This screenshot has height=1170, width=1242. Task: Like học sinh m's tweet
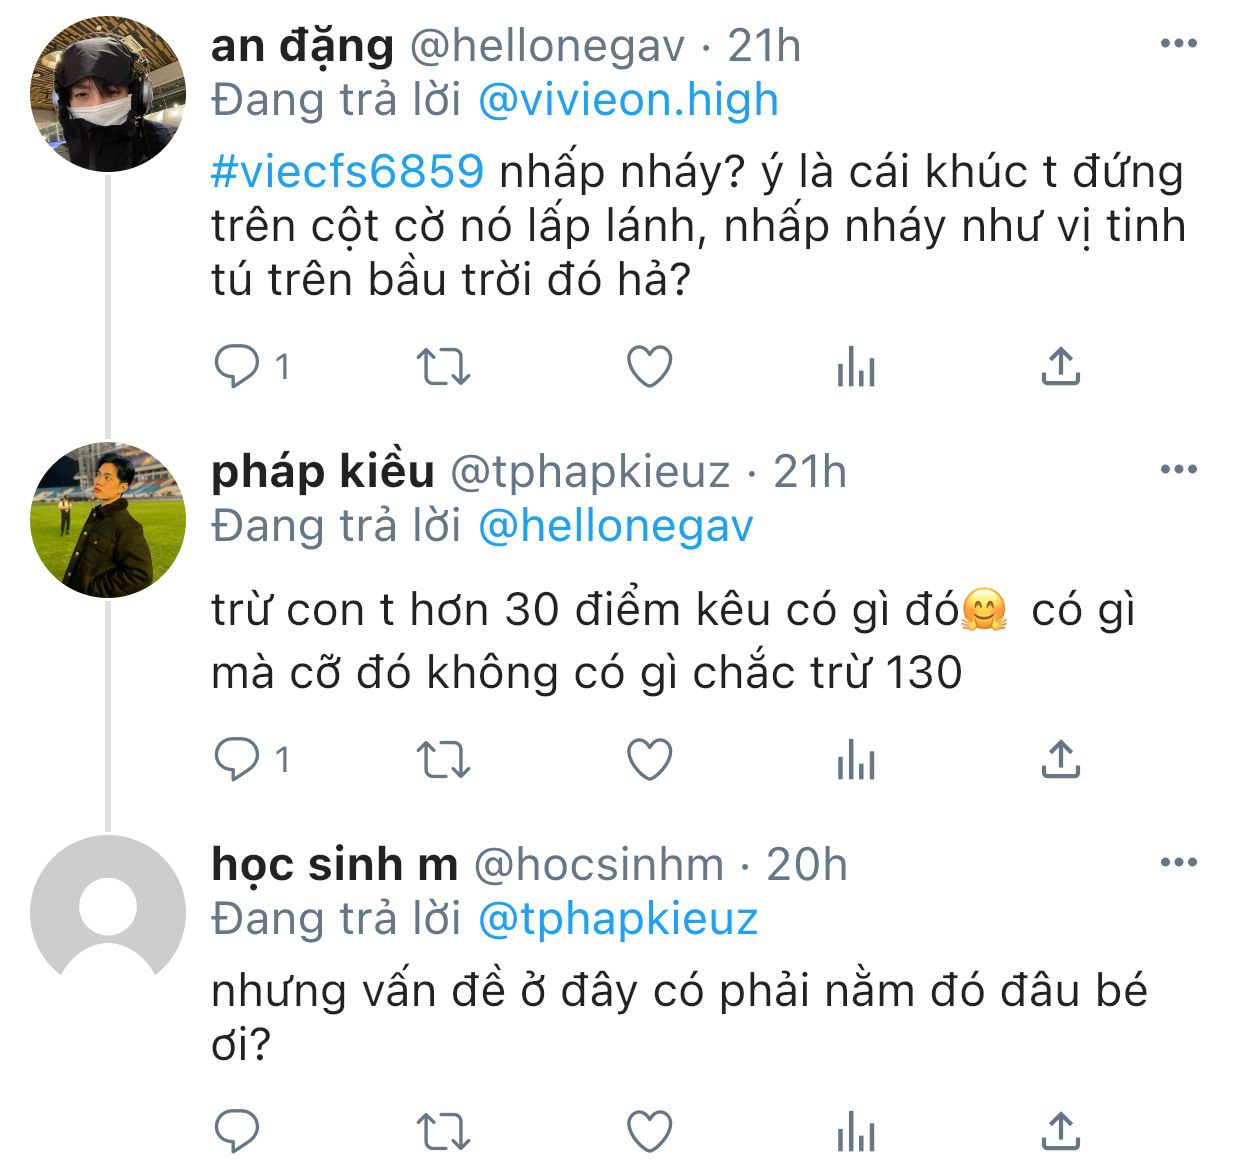(649, 1132)
